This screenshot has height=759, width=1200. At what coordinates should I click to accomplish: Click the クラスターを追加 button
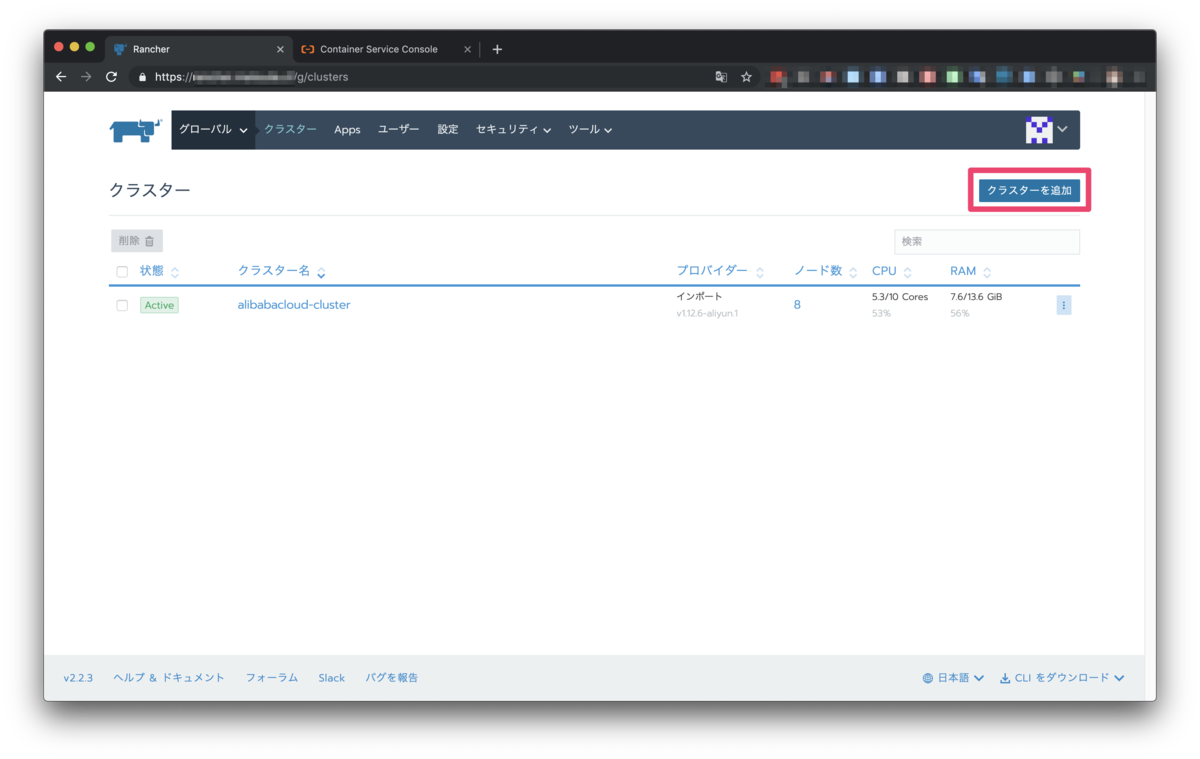click(x=1029, y=190)
